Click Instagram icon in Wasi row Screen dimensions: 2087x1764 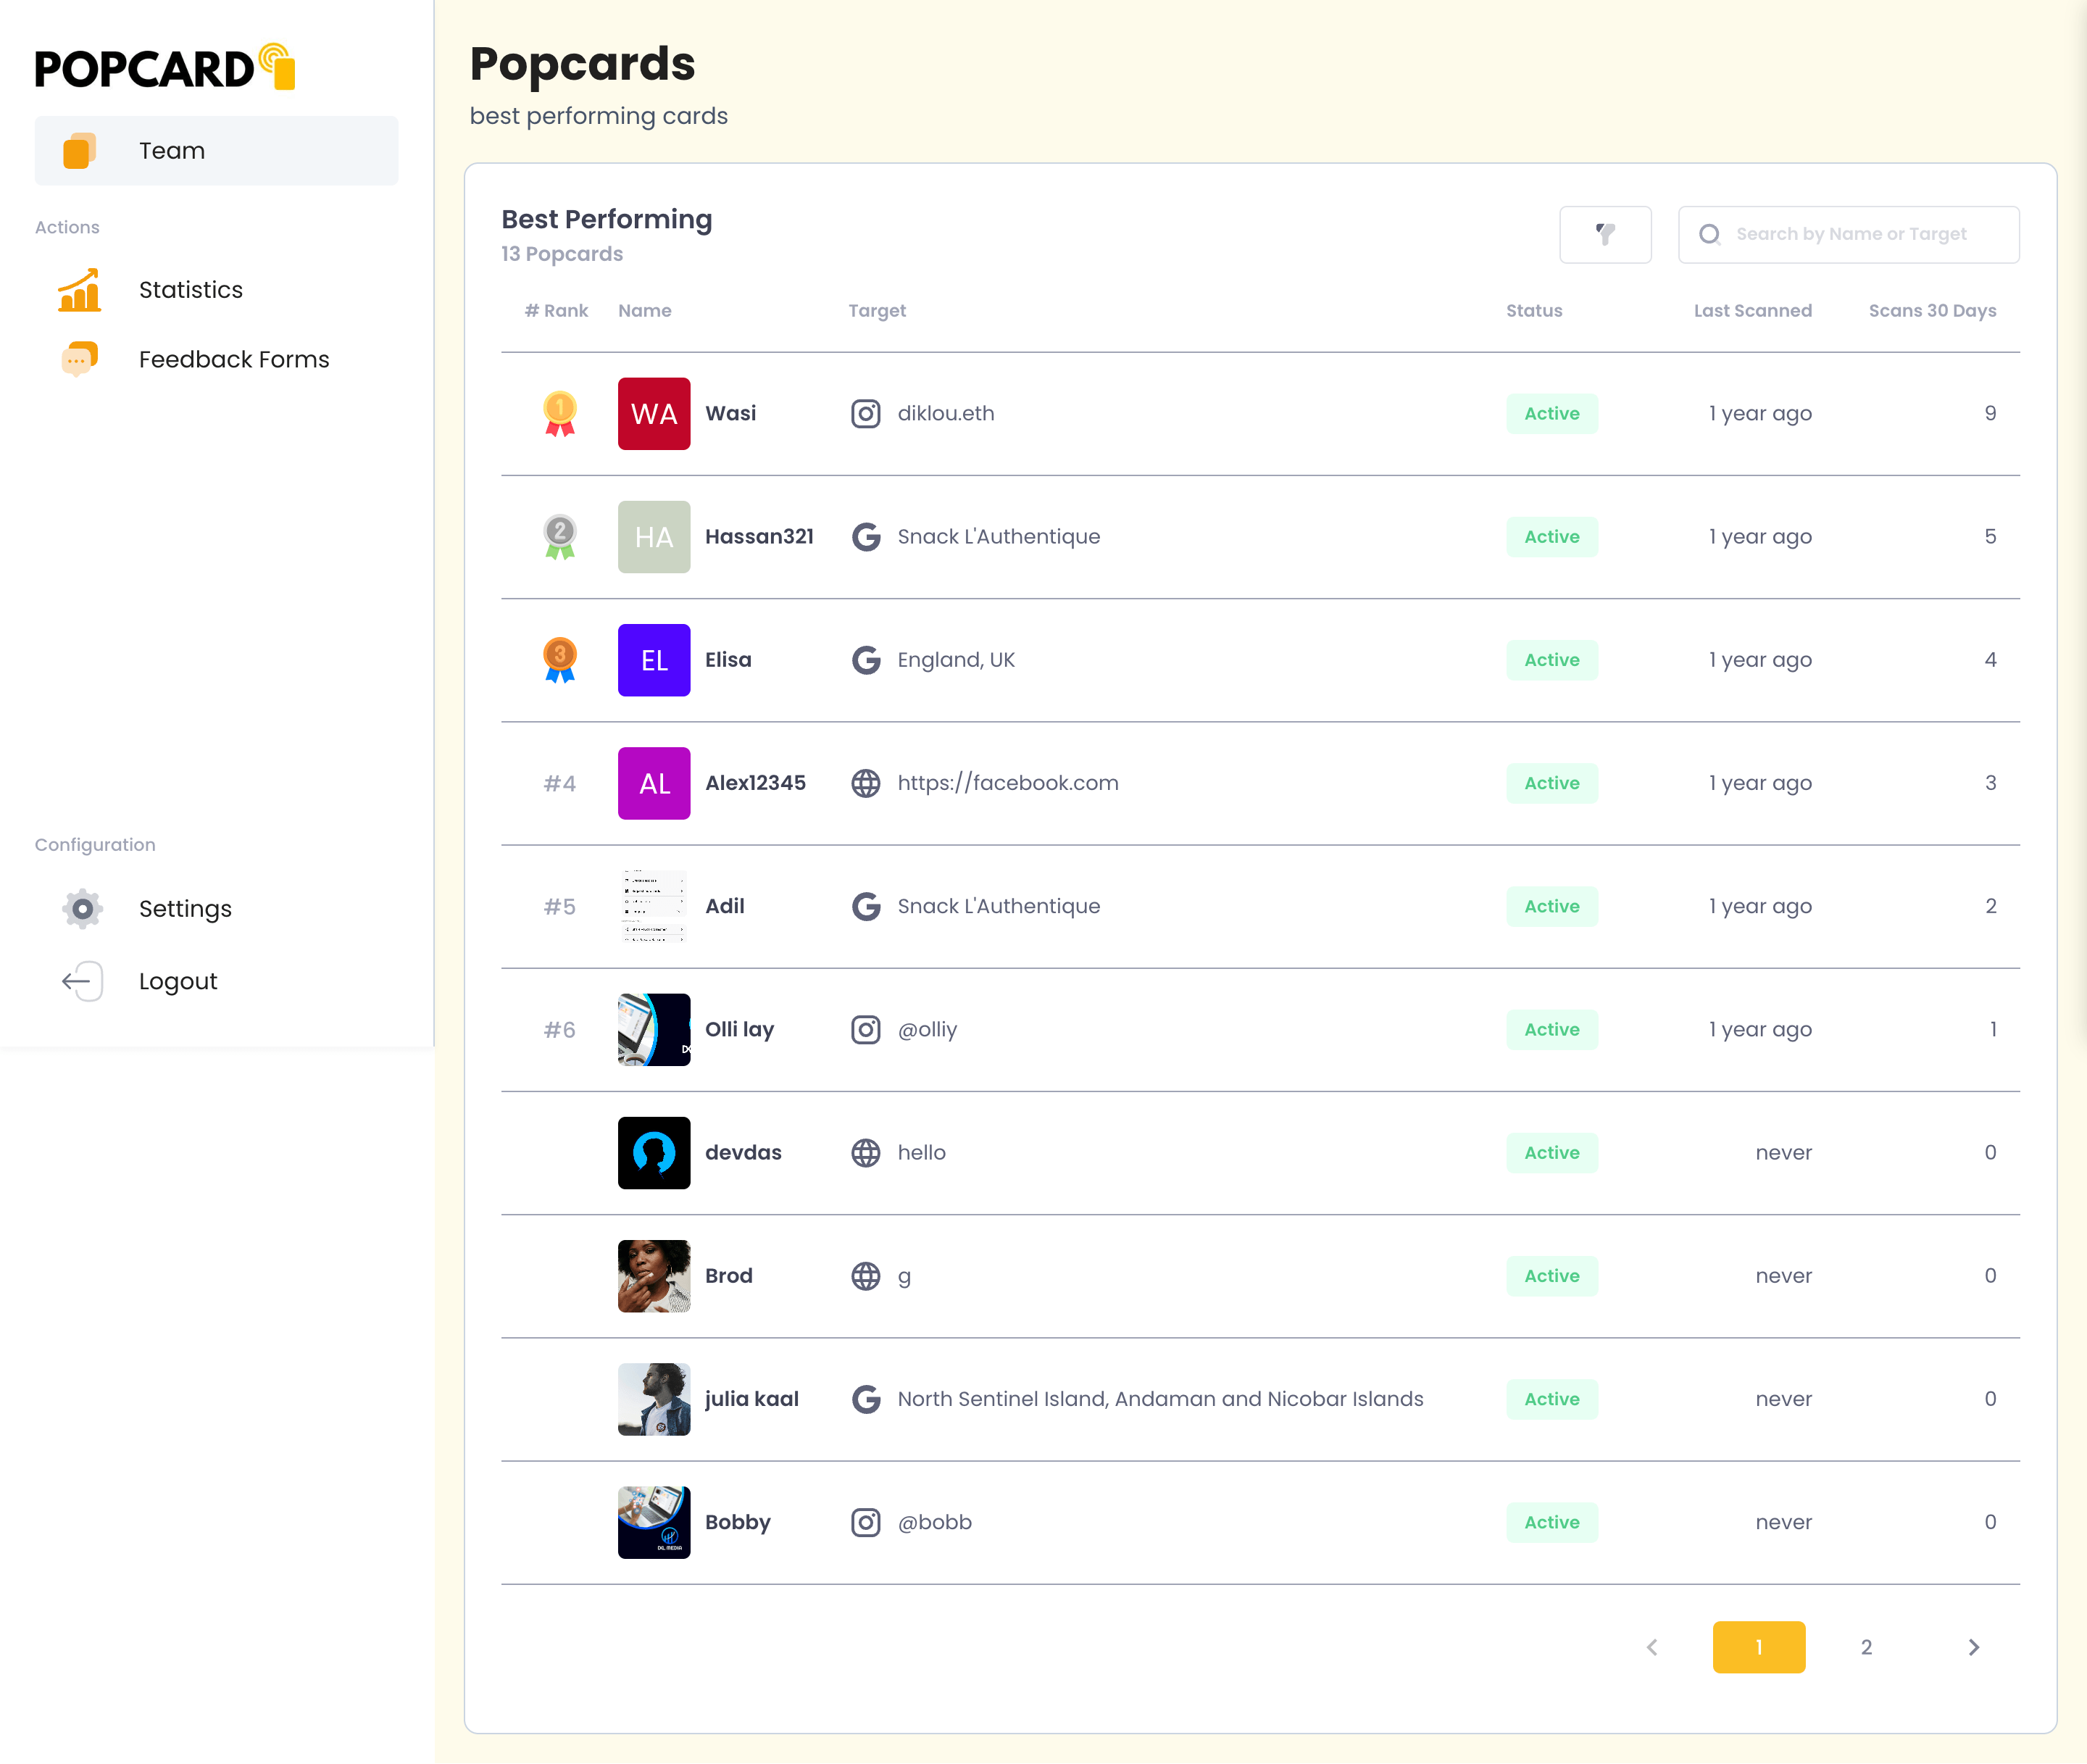[x=865, y=413]
